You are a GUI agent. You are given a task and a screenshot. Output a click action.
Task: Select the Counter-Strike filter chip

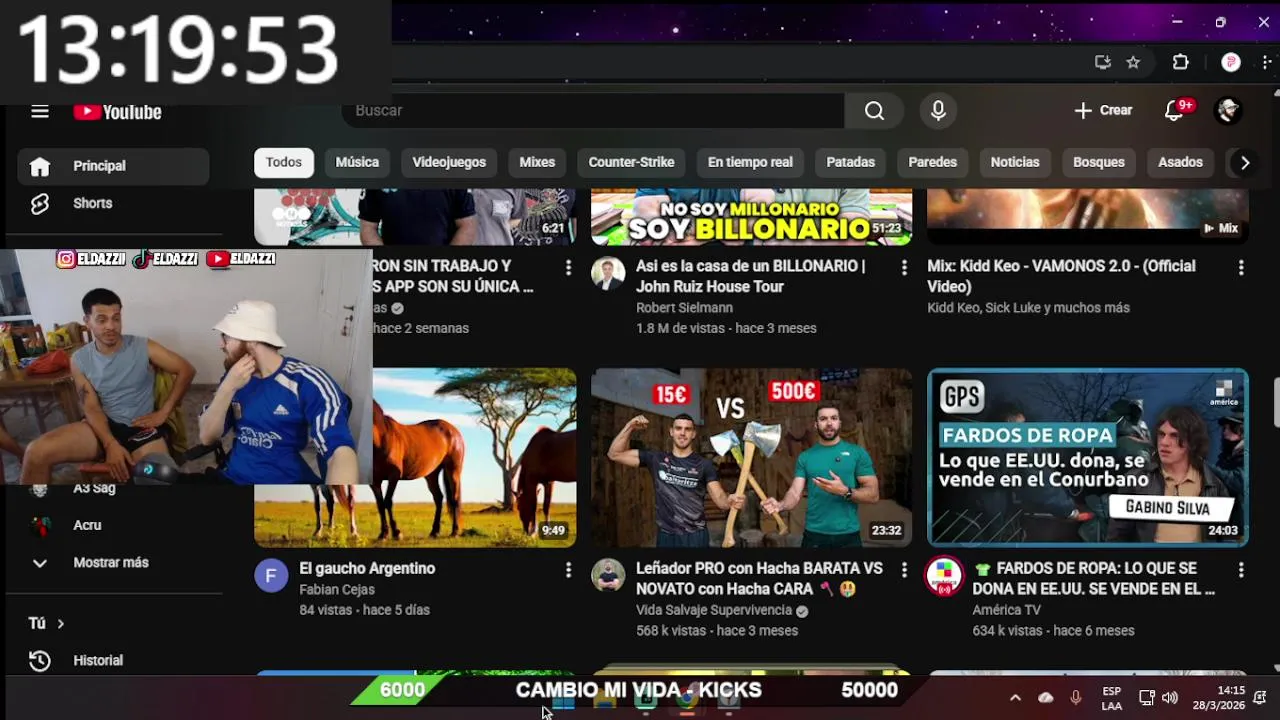(631, 162)
